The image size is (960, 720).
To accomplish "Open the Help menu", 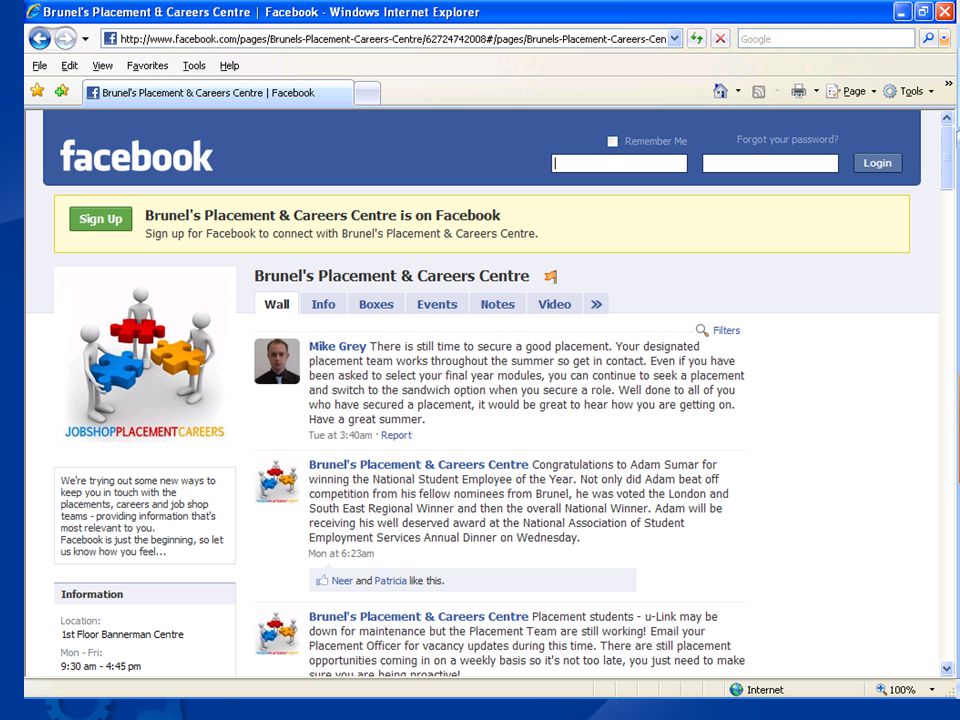I will pos(229,66).
